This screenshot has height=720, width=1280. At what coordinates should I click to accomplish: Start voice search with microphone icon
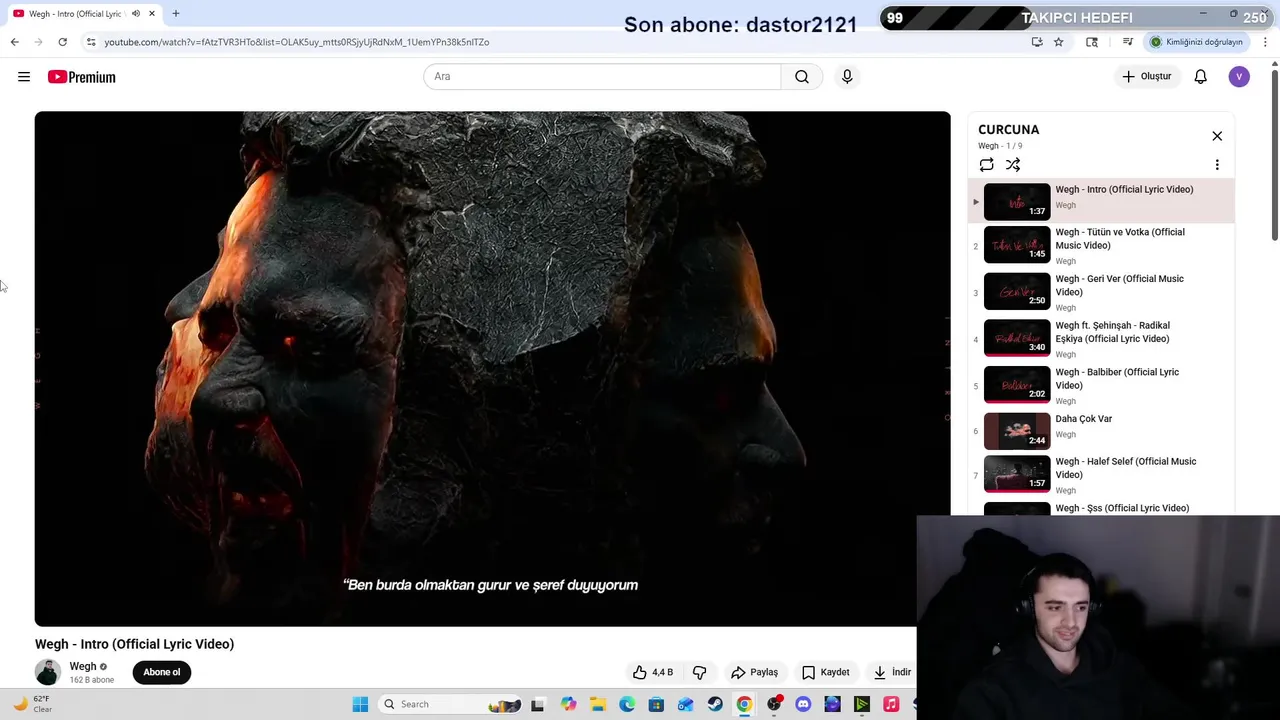tap(847, 77)
